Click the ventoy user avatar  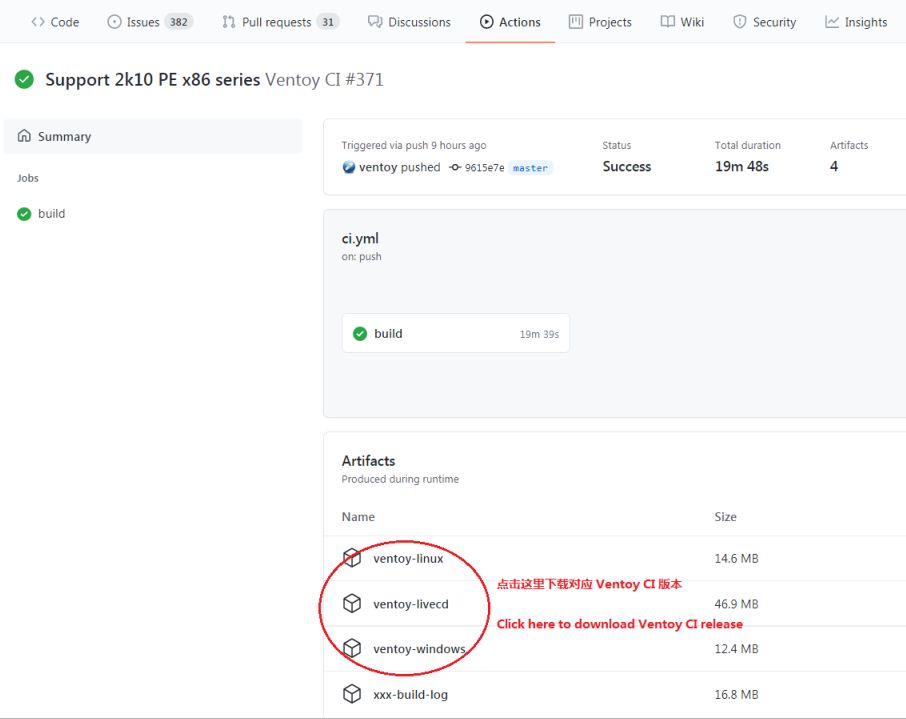348,167
